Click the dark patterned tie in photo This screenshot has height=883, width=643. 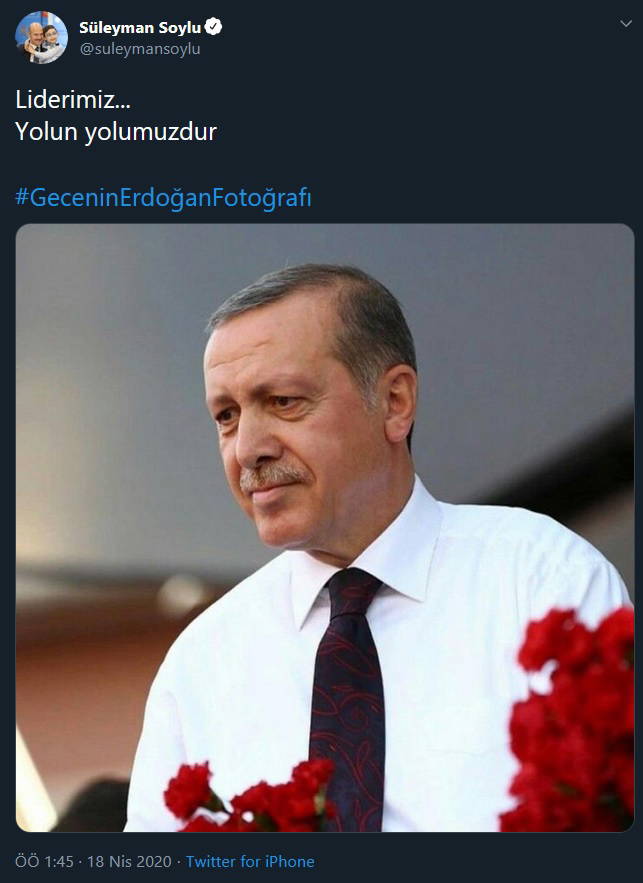(x=349, y=698)
